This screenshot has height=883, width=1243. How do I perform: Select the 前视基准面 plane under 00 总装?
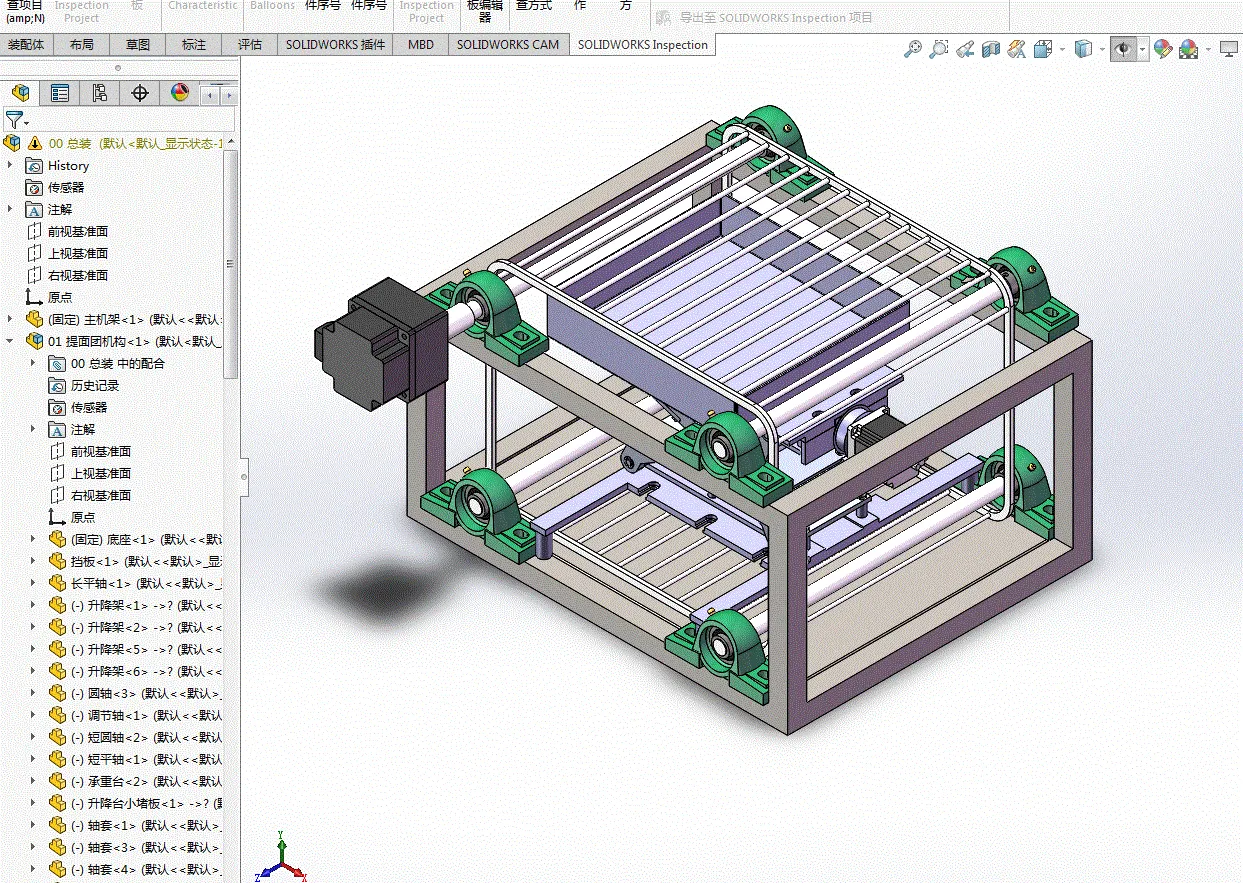coord(77,231)
